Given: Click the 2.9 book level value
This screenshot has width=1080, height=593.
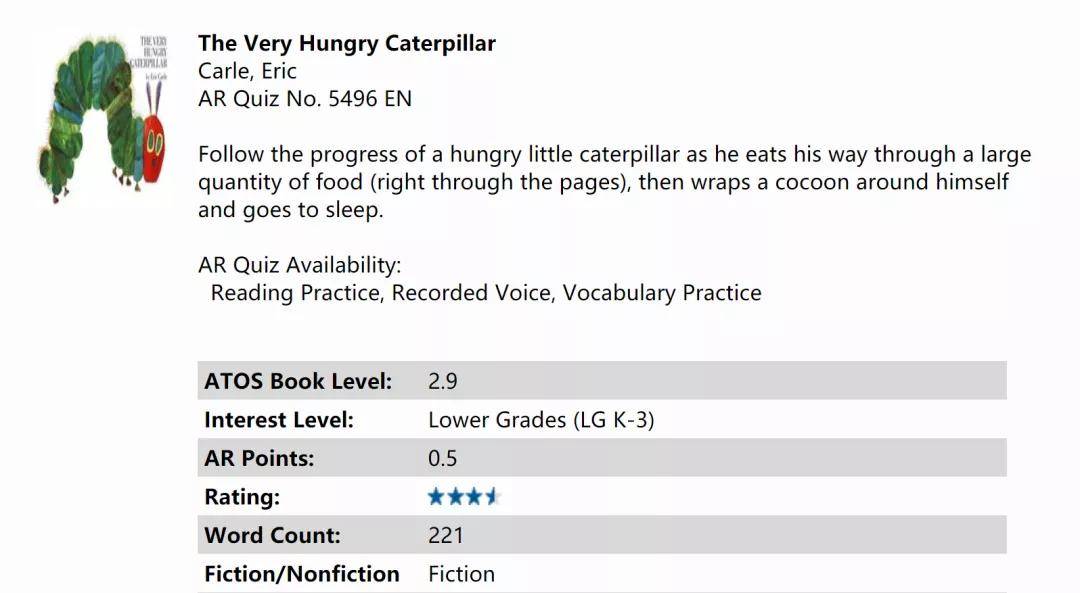Looking at the screenshot, I should tap(442, 381).
